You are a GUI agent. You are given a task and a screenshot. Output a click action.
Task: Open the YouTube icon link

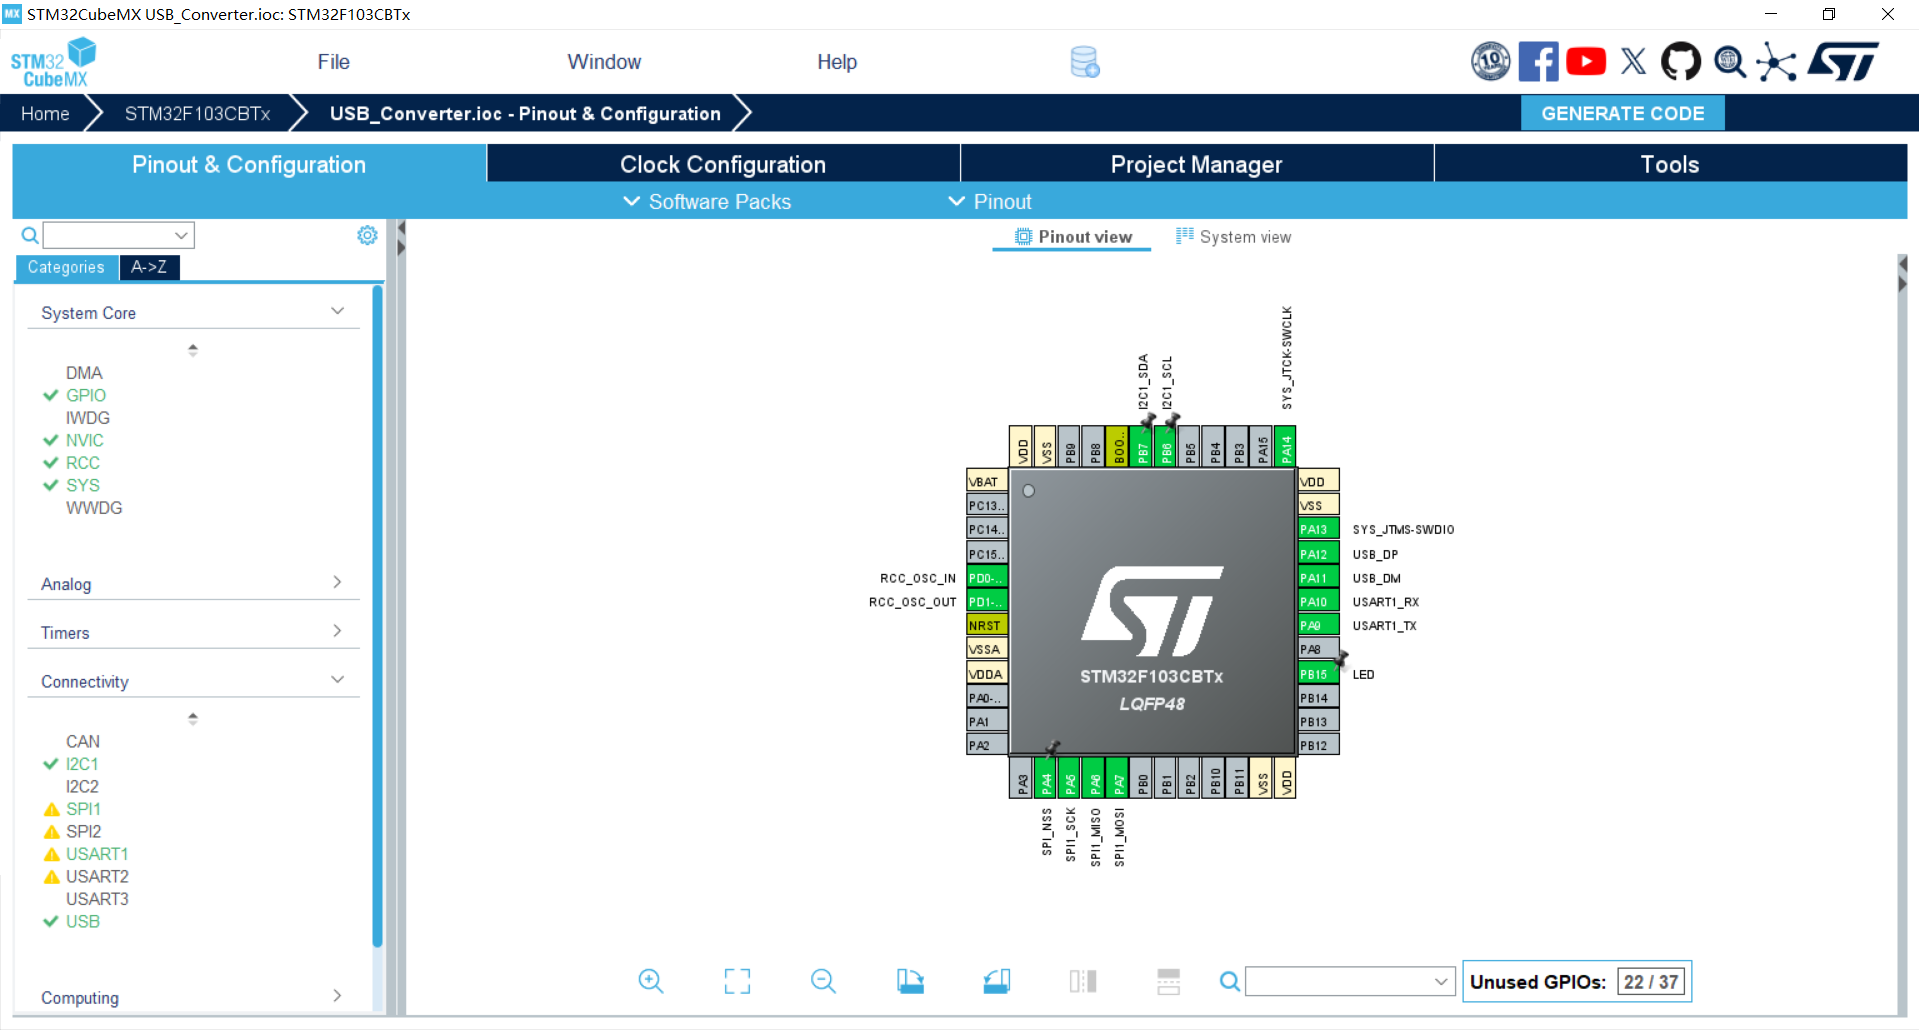point(1586,62)
